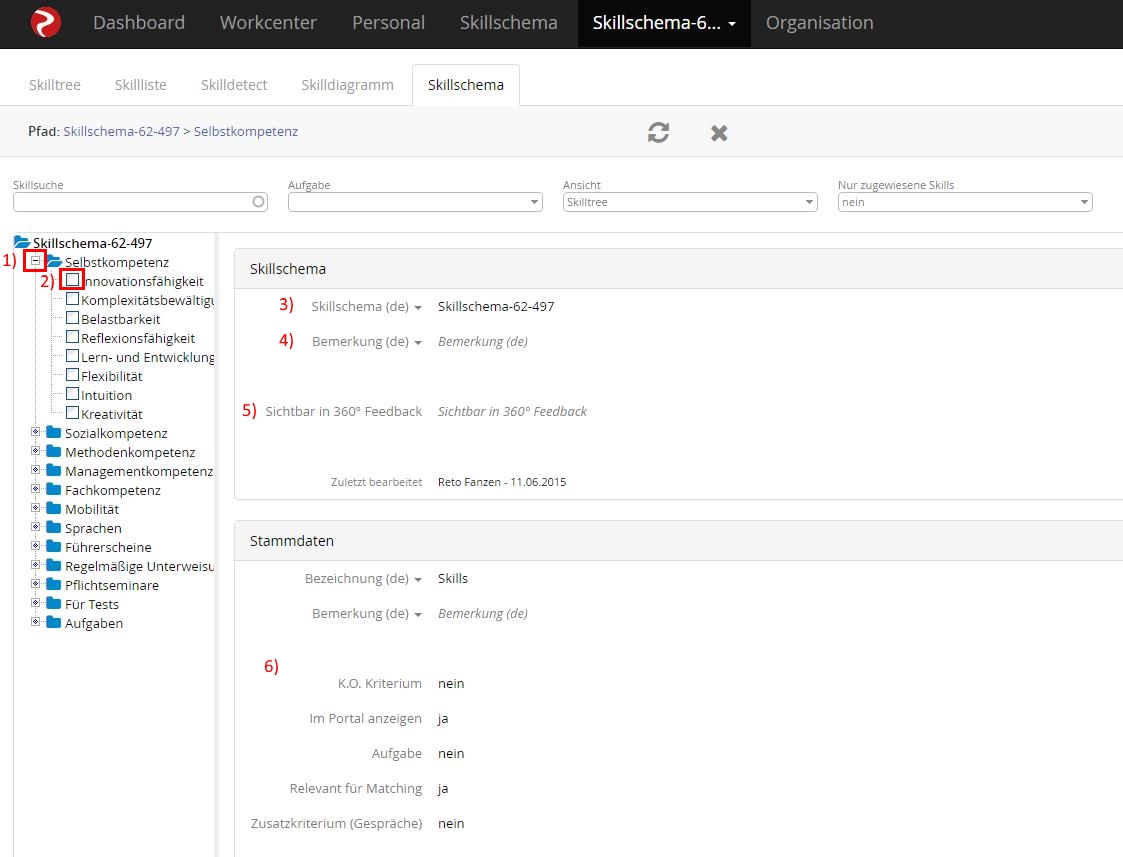Click the Methodenkompetenz folder icon
The height and width of the screenshot is (857, 1123).
click(x=54, y=451)
